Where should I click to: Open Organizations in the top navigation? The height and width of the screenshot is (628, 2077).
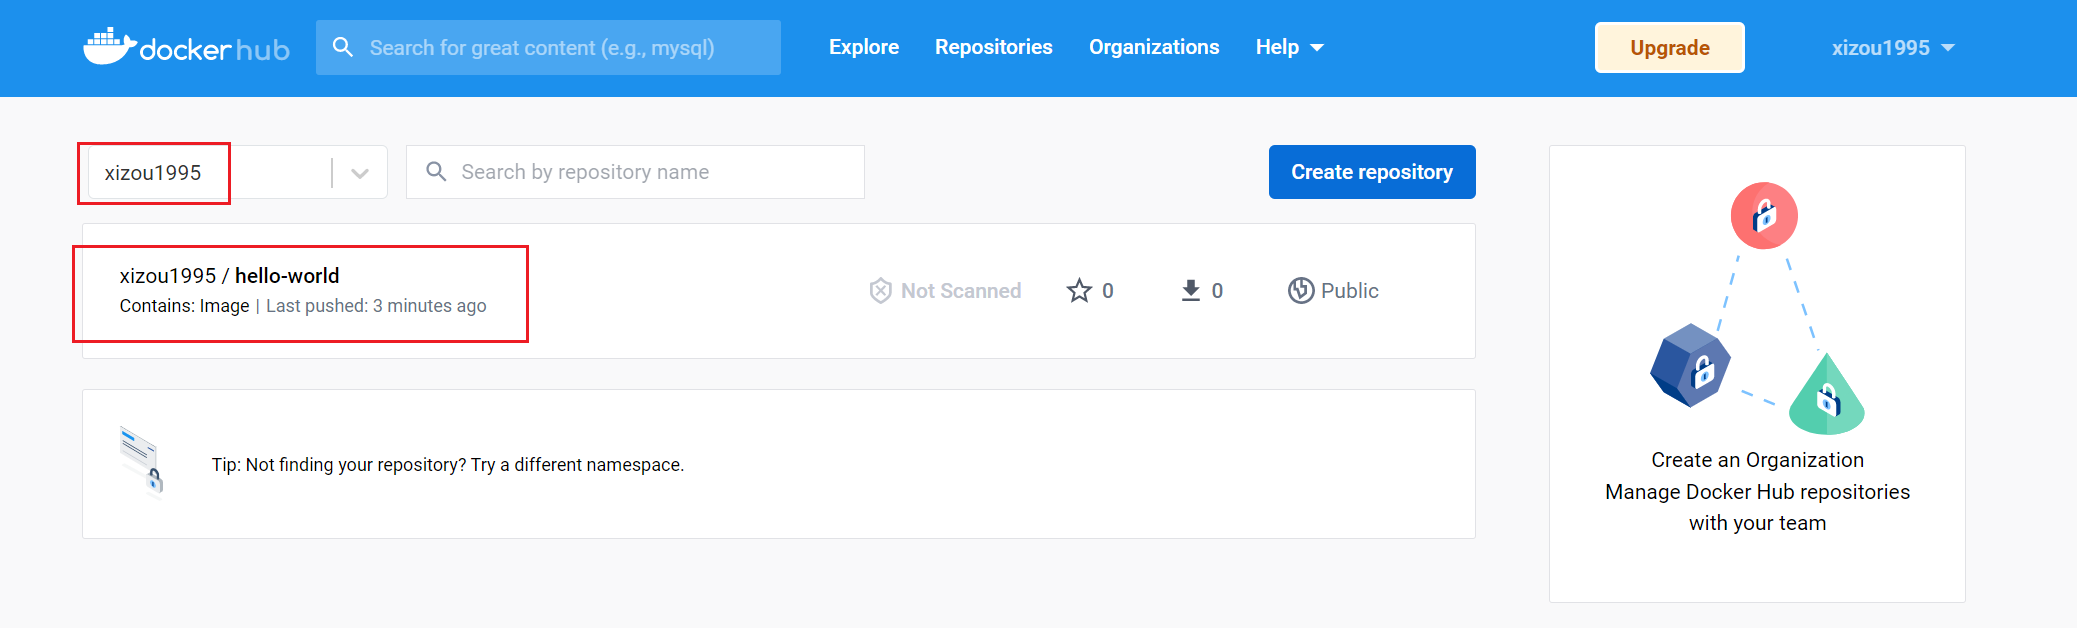tap(1154, 47)
